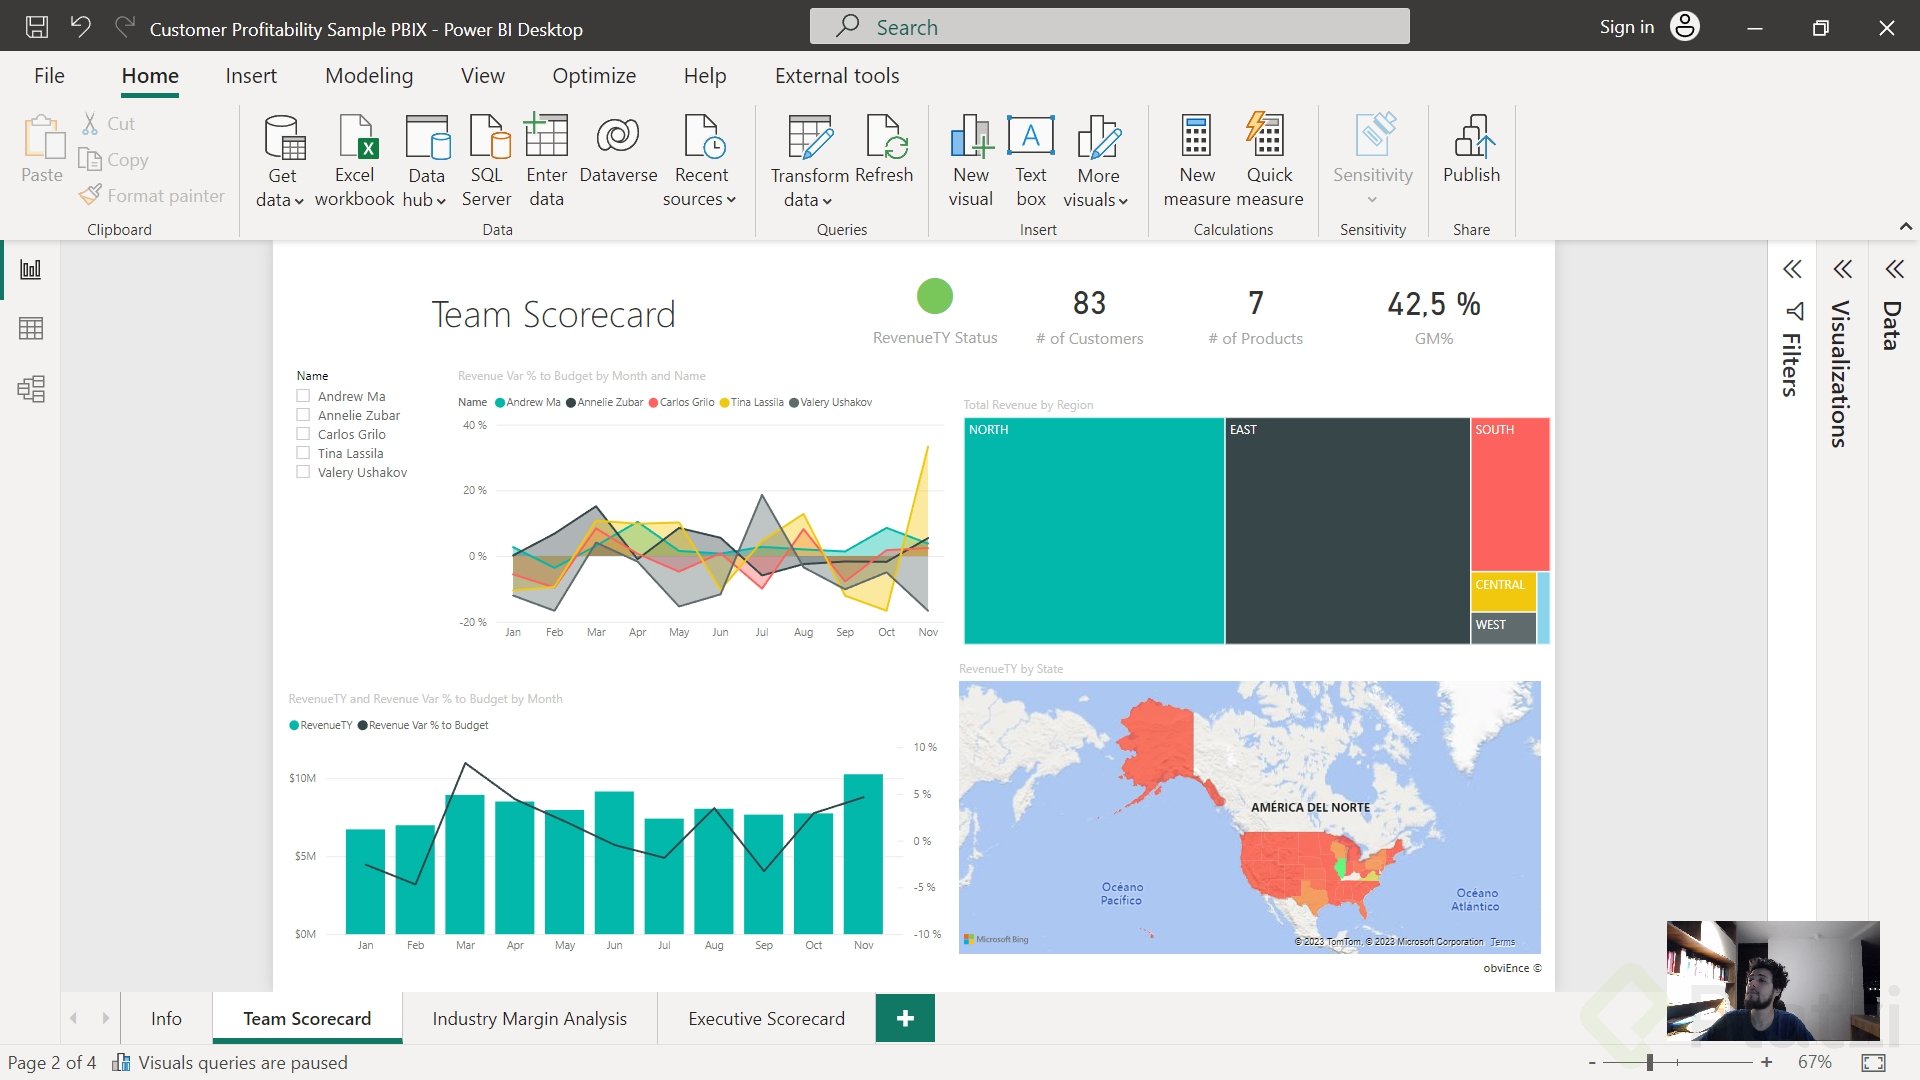Click in the Search box
The width and height of the screenshot is (1920, 1080).
[x=1109, y=27]
